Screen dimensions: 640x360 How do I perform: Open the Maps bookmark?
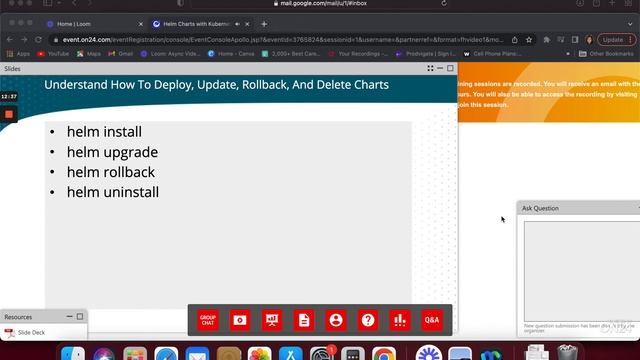point(89,53)
